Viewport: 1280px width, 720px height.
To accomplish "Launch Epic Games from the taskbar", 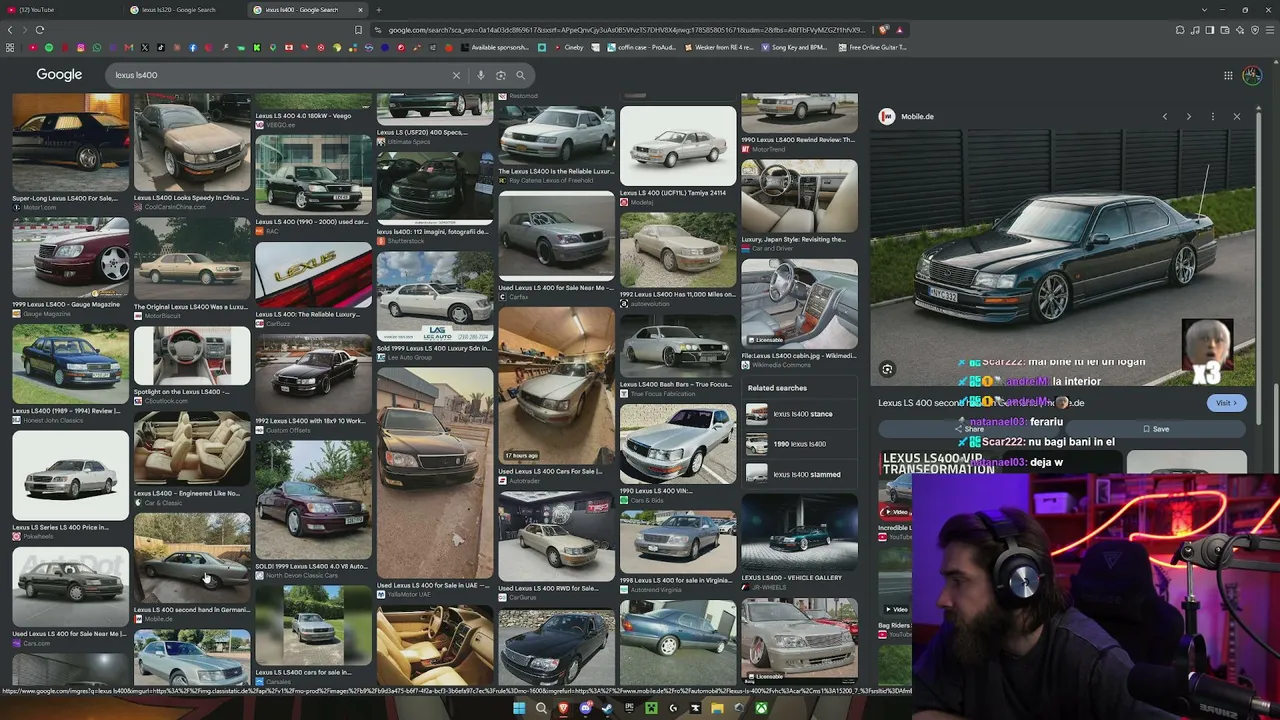I will pos(629,709).
